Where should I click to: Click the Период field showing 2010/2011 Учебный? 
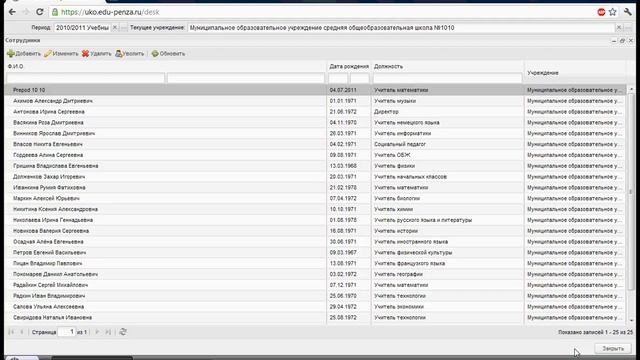pos(82,28)
